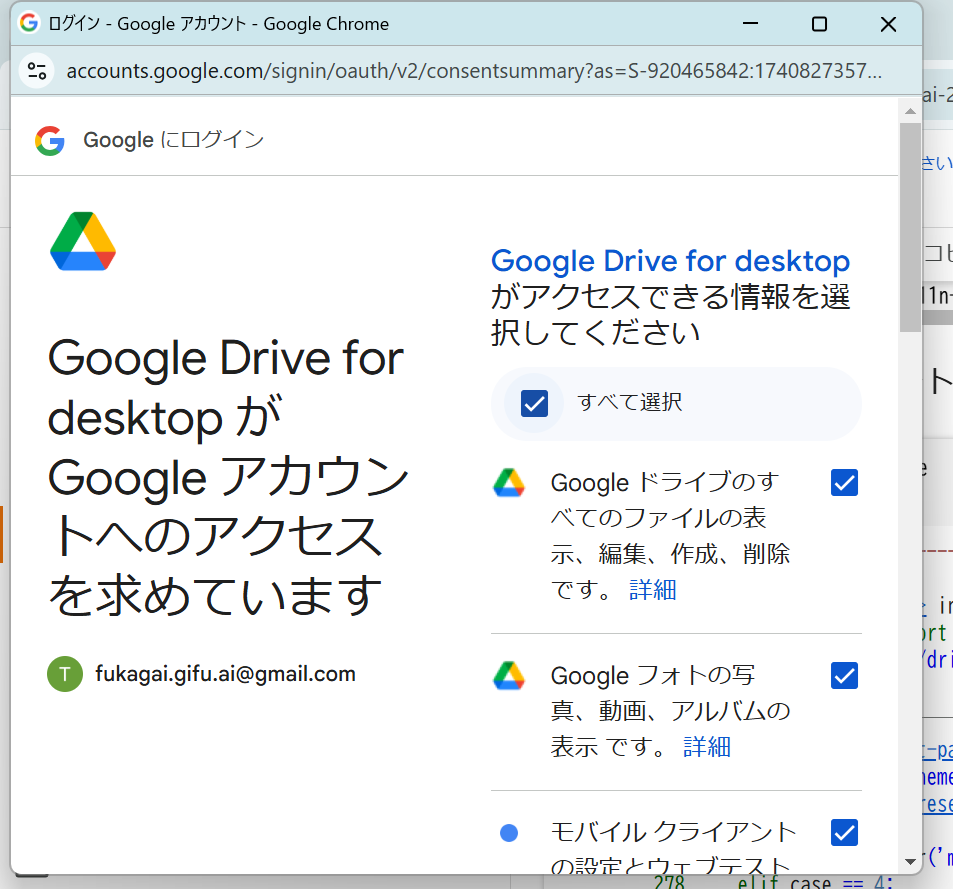Click the Drive icon beside Google フォト permission
The image size is (953, 889).
pyautogui.click(x=509, y=676)
